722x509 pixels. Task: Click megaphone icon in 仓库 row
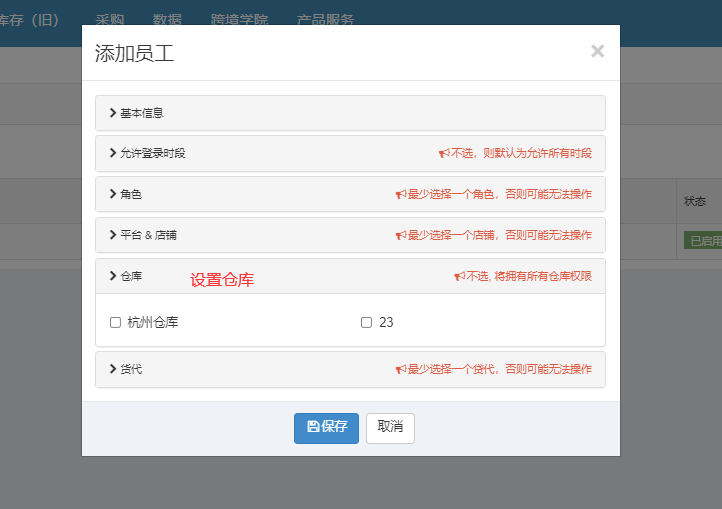(x=459, y=277)
